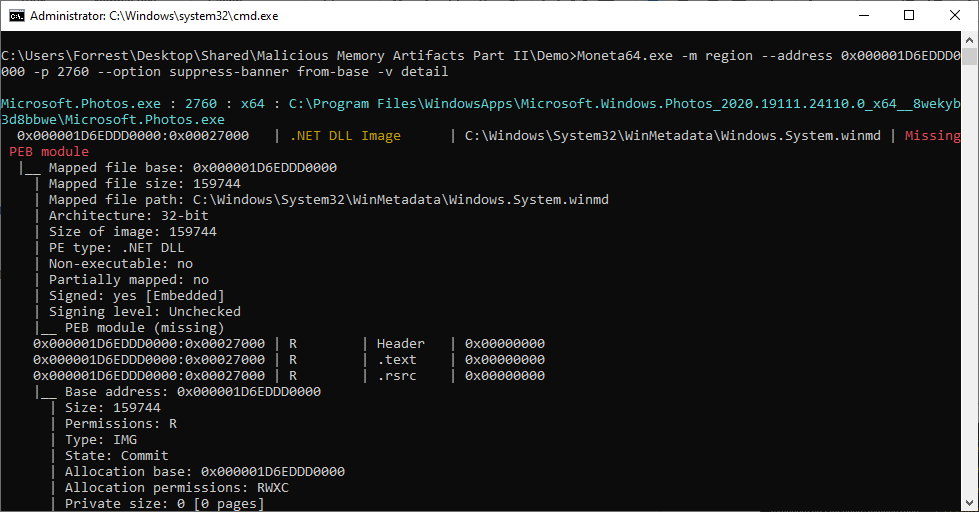979x512 pixels.
Task: Click the 'Mapped file path' line
Action: (328, 200)
